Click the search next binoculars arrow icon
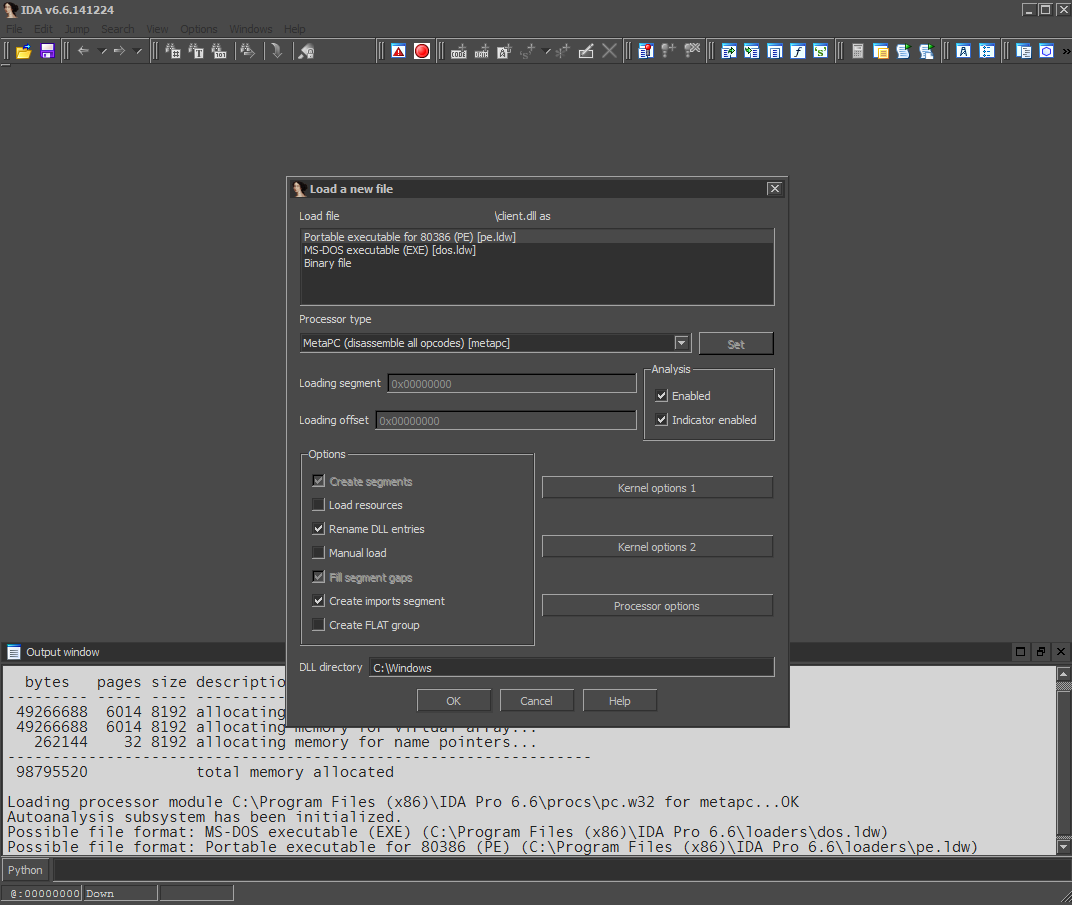 point(247,51)
